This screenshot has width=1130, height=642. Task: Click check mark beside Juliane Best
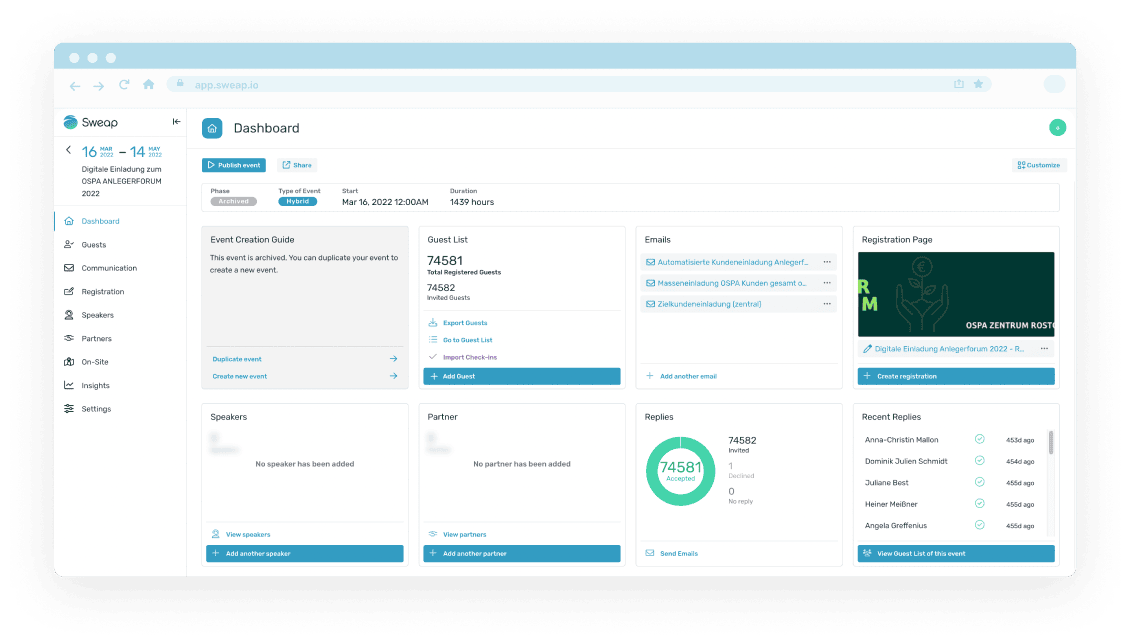point(980,483)
